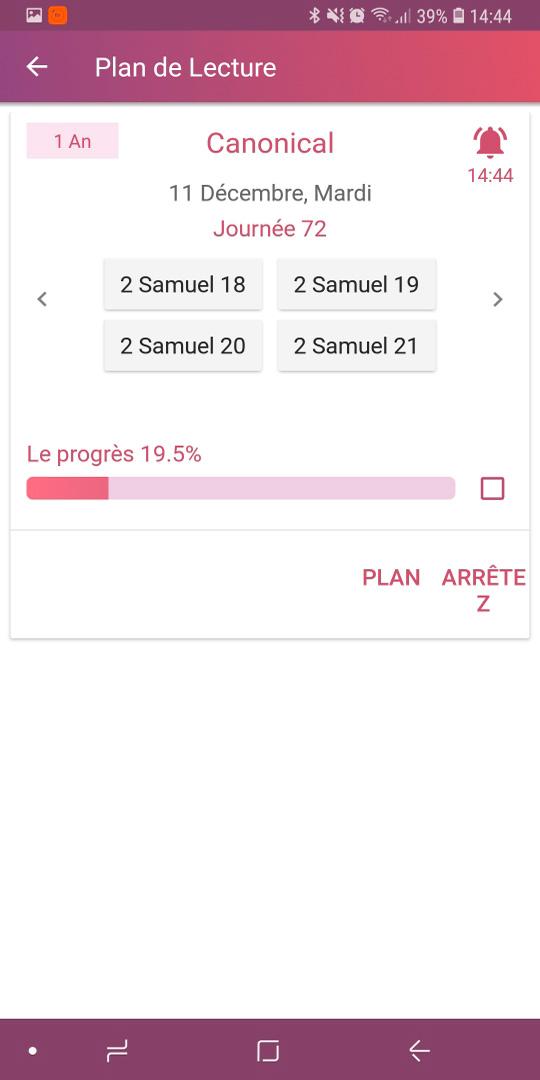Image resolution: width=540 pixels, height=1080 pixels.
Task: Open the reminder alarm bell
Action: tap(490, 143)
